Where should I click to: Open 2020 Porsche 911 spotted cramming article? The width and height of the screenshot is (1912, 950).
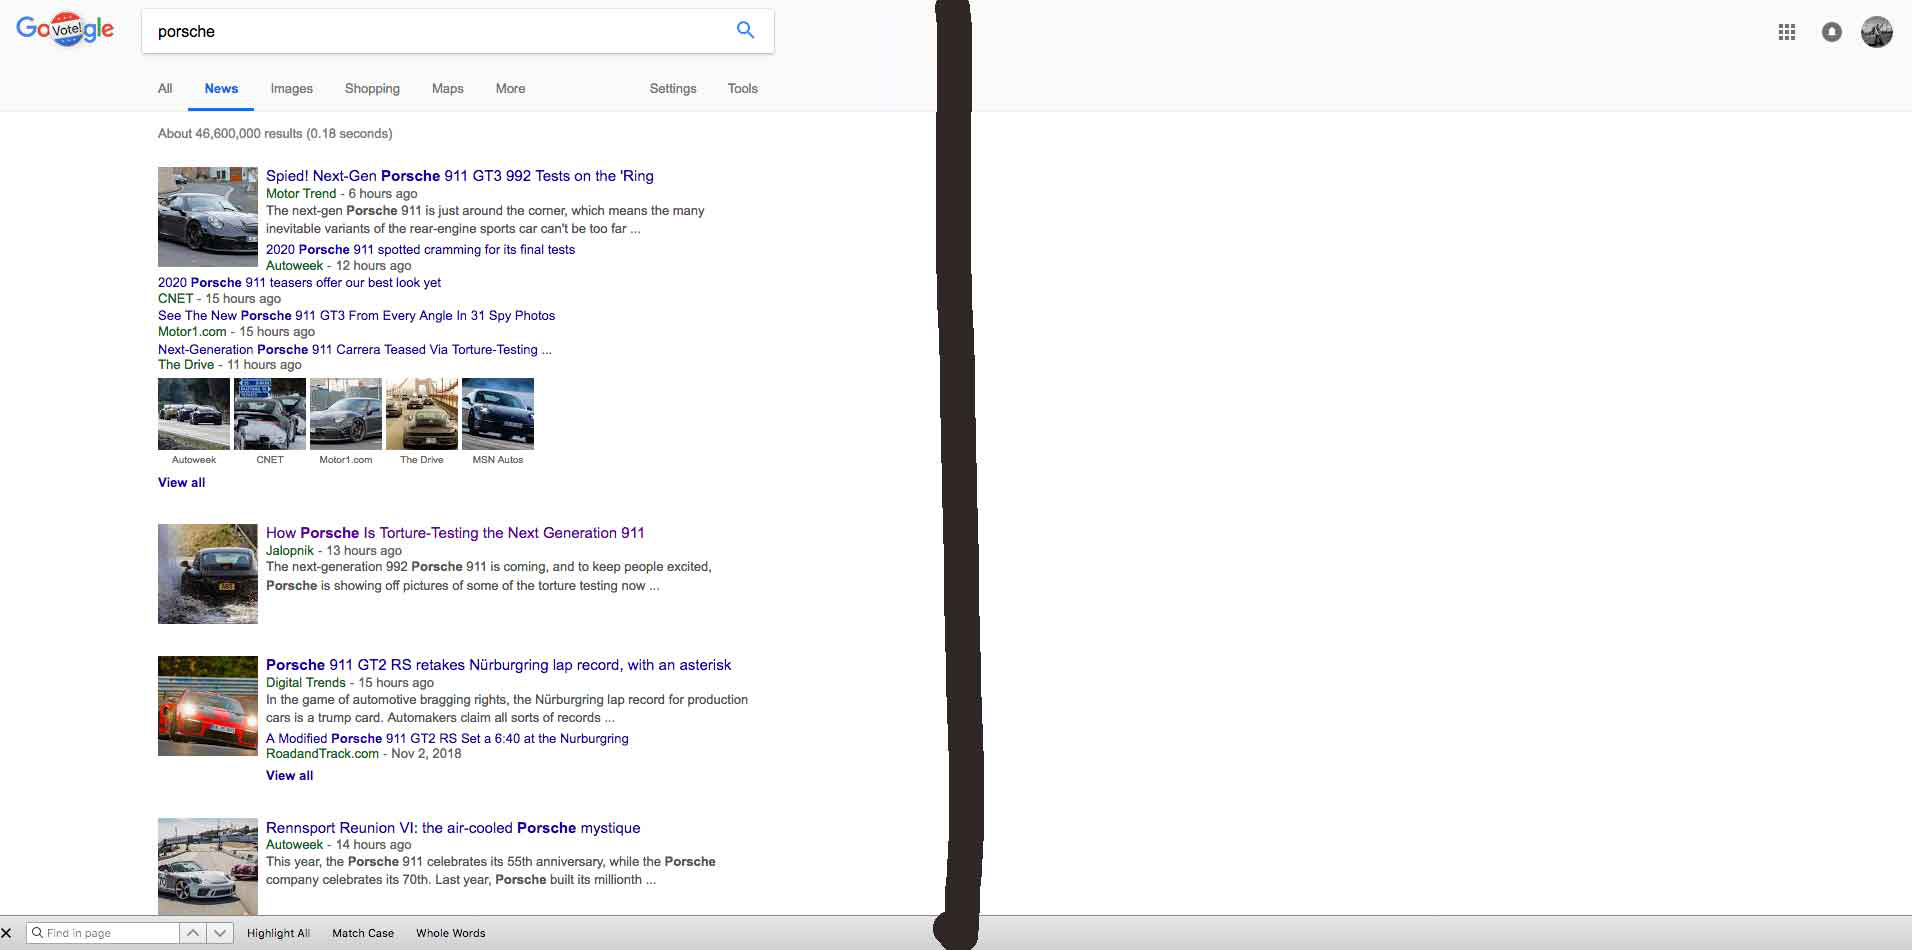pyautogui.click(x=420, y=250)
